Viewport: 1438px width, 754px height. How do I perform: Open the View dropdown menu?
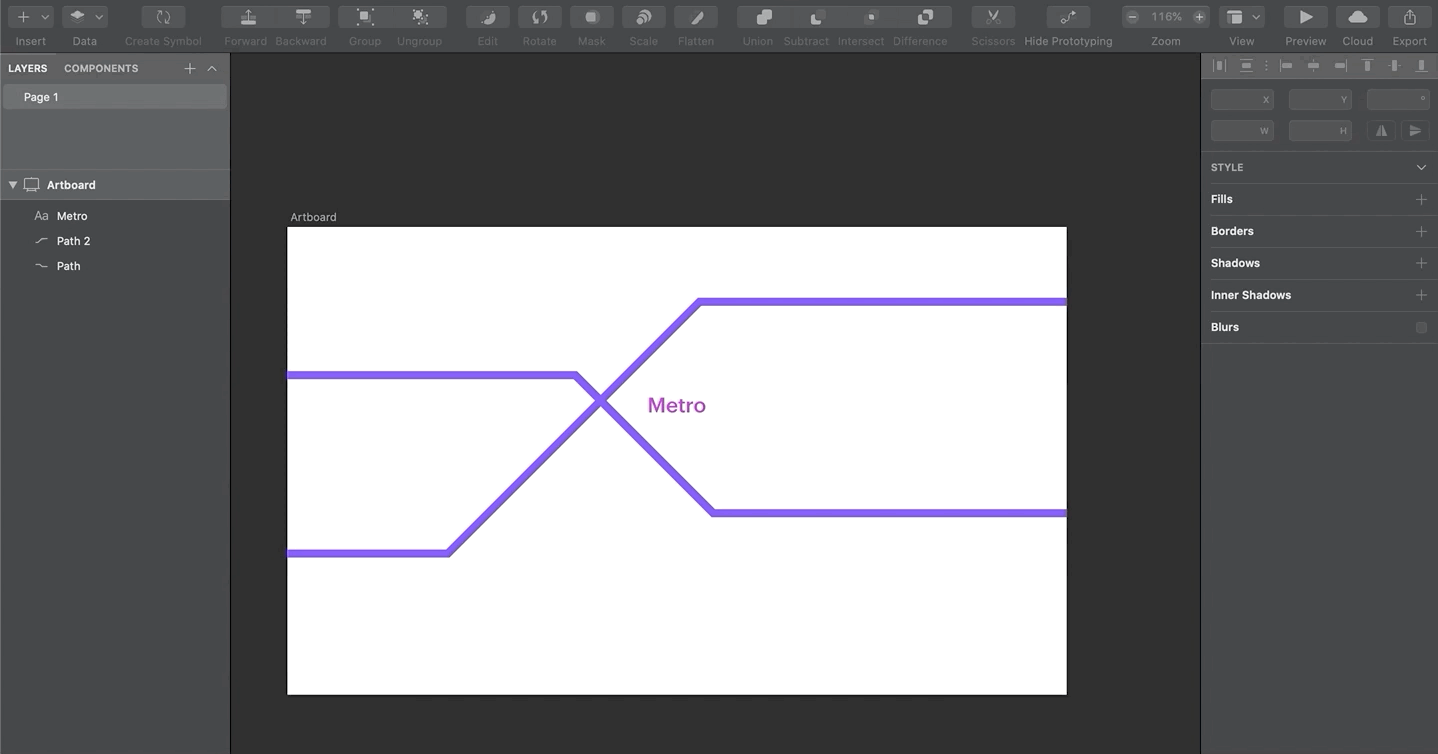click(x=1255, y=17)
